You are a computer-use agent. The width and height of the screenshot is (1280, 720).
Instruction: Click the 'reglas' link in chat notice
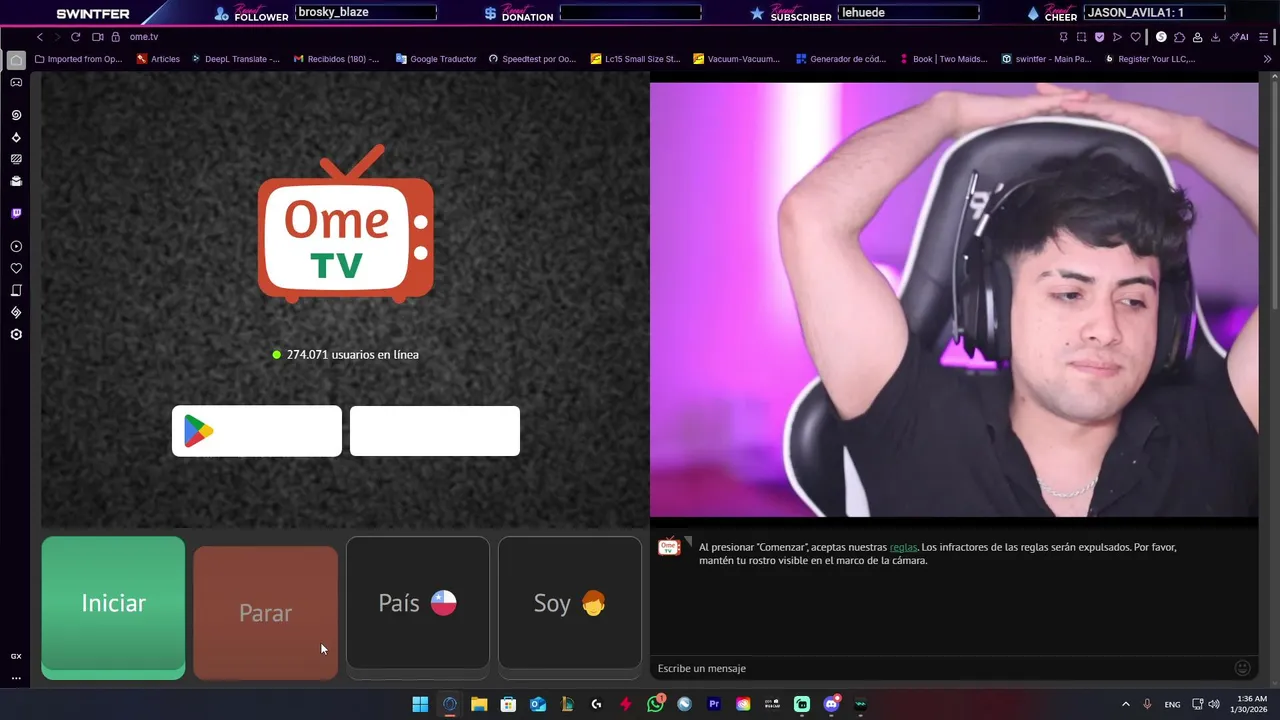point(903,547)
